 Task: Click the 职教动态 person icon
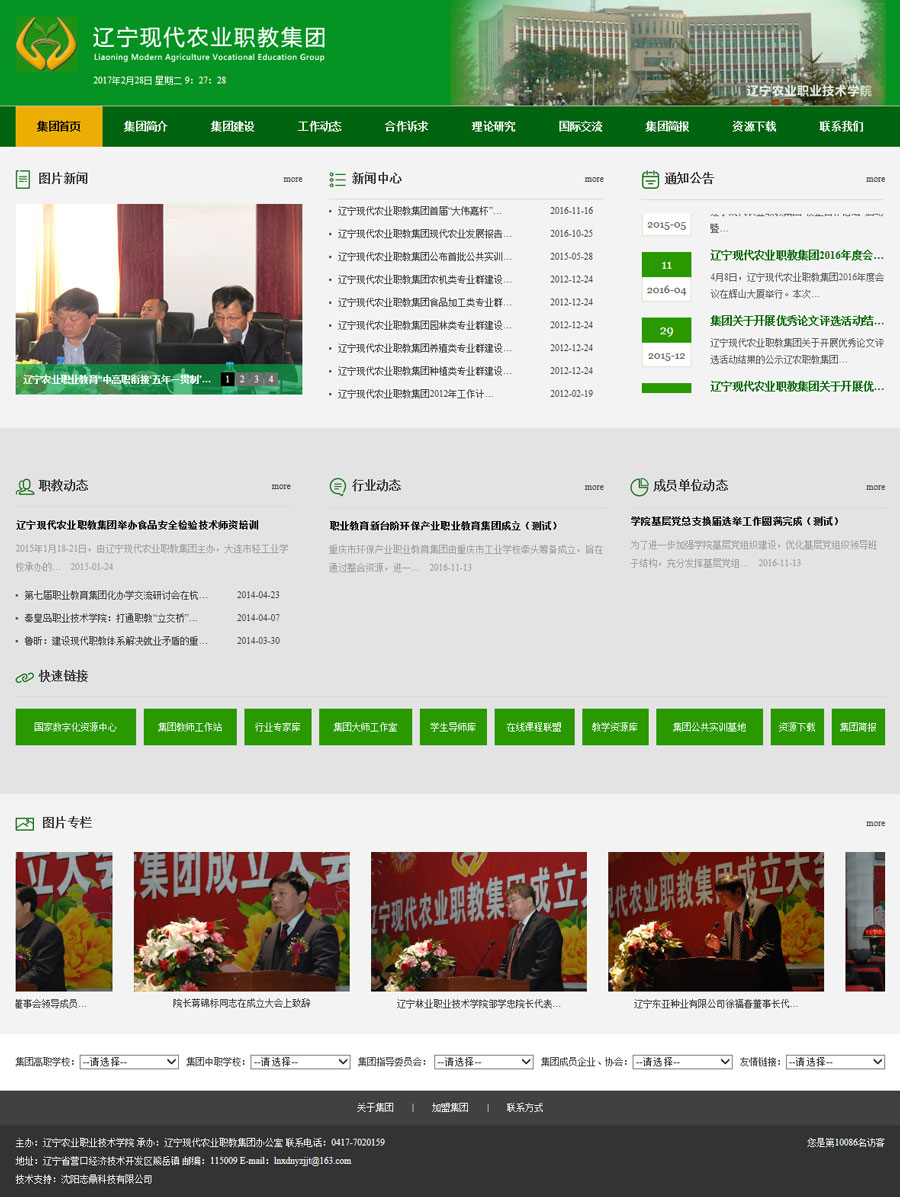[24, 486]
